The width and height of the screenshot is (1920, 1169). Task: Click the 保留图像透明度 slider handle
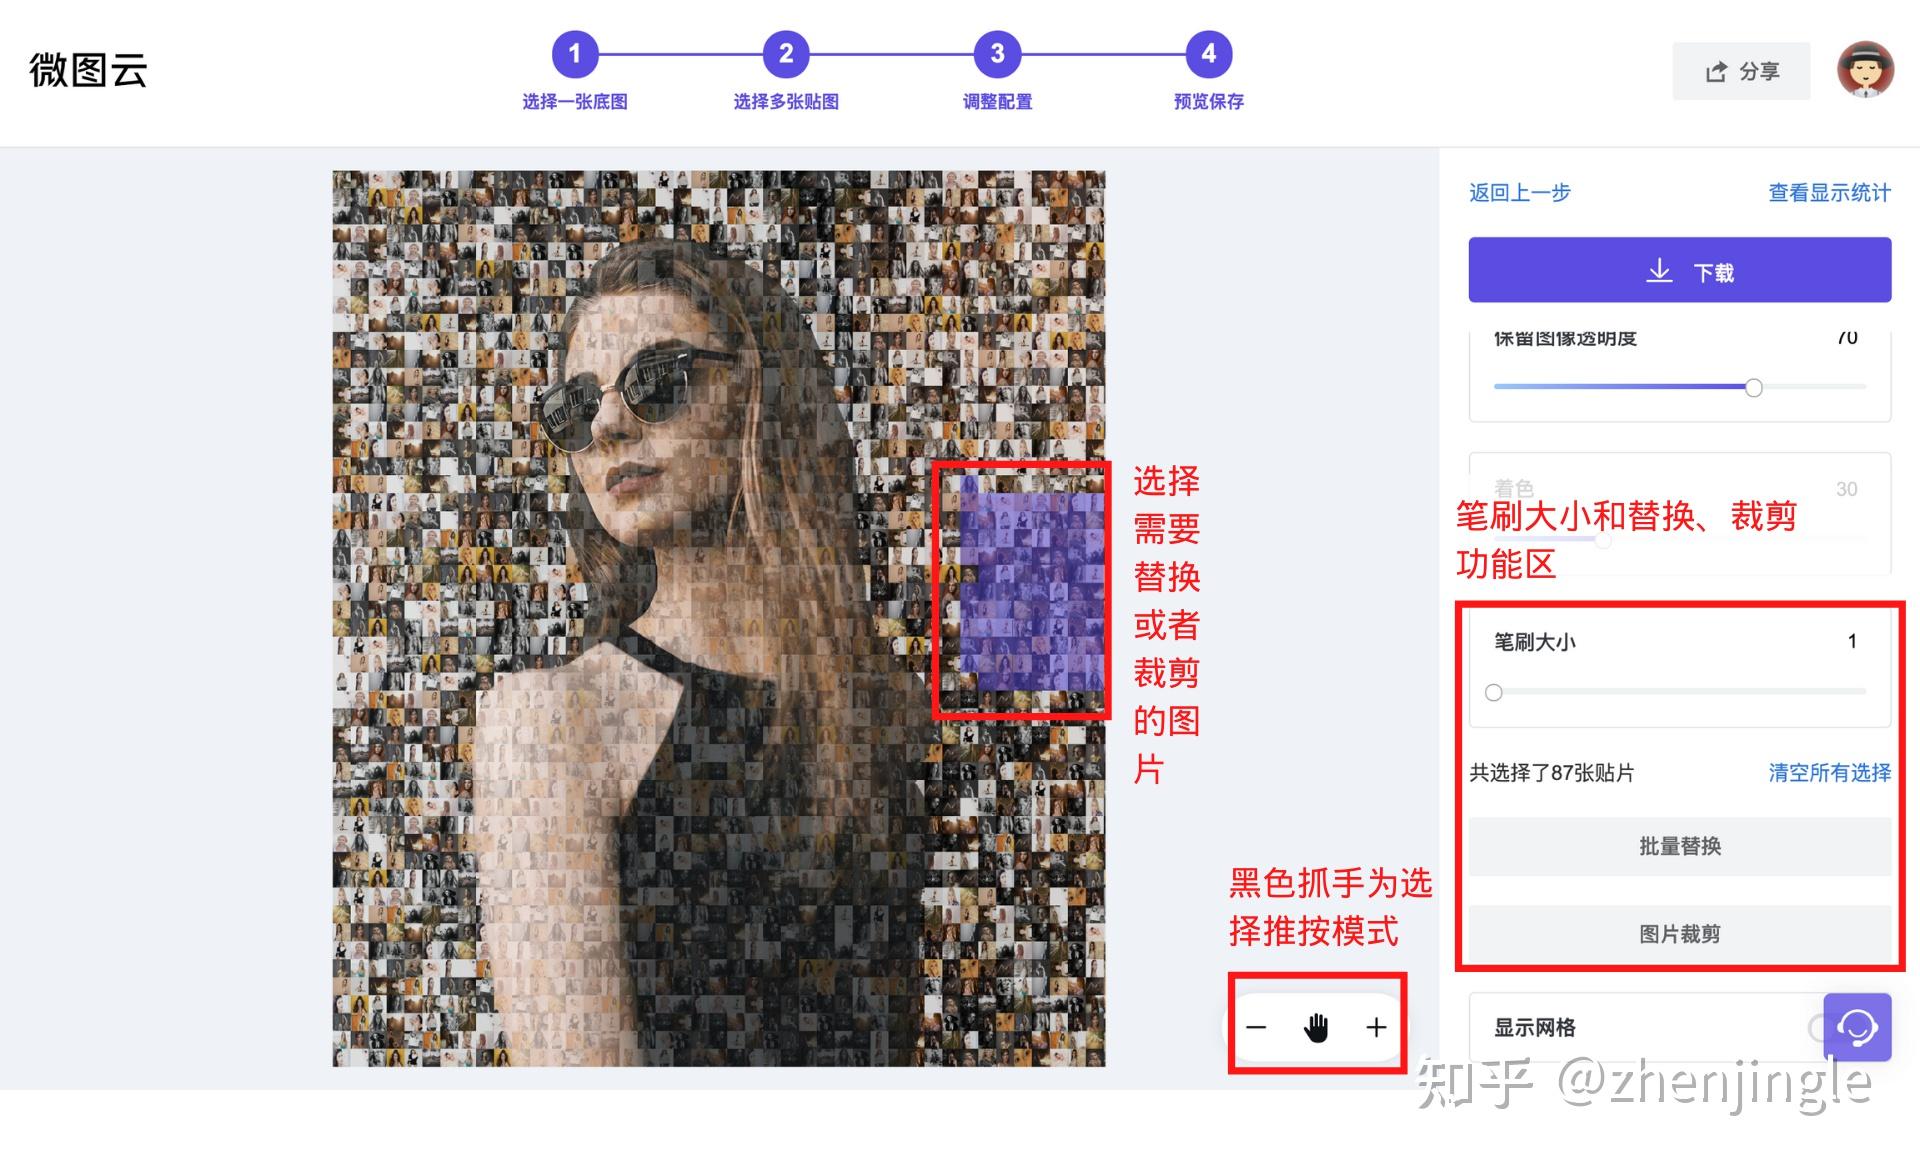[1752, 387]
